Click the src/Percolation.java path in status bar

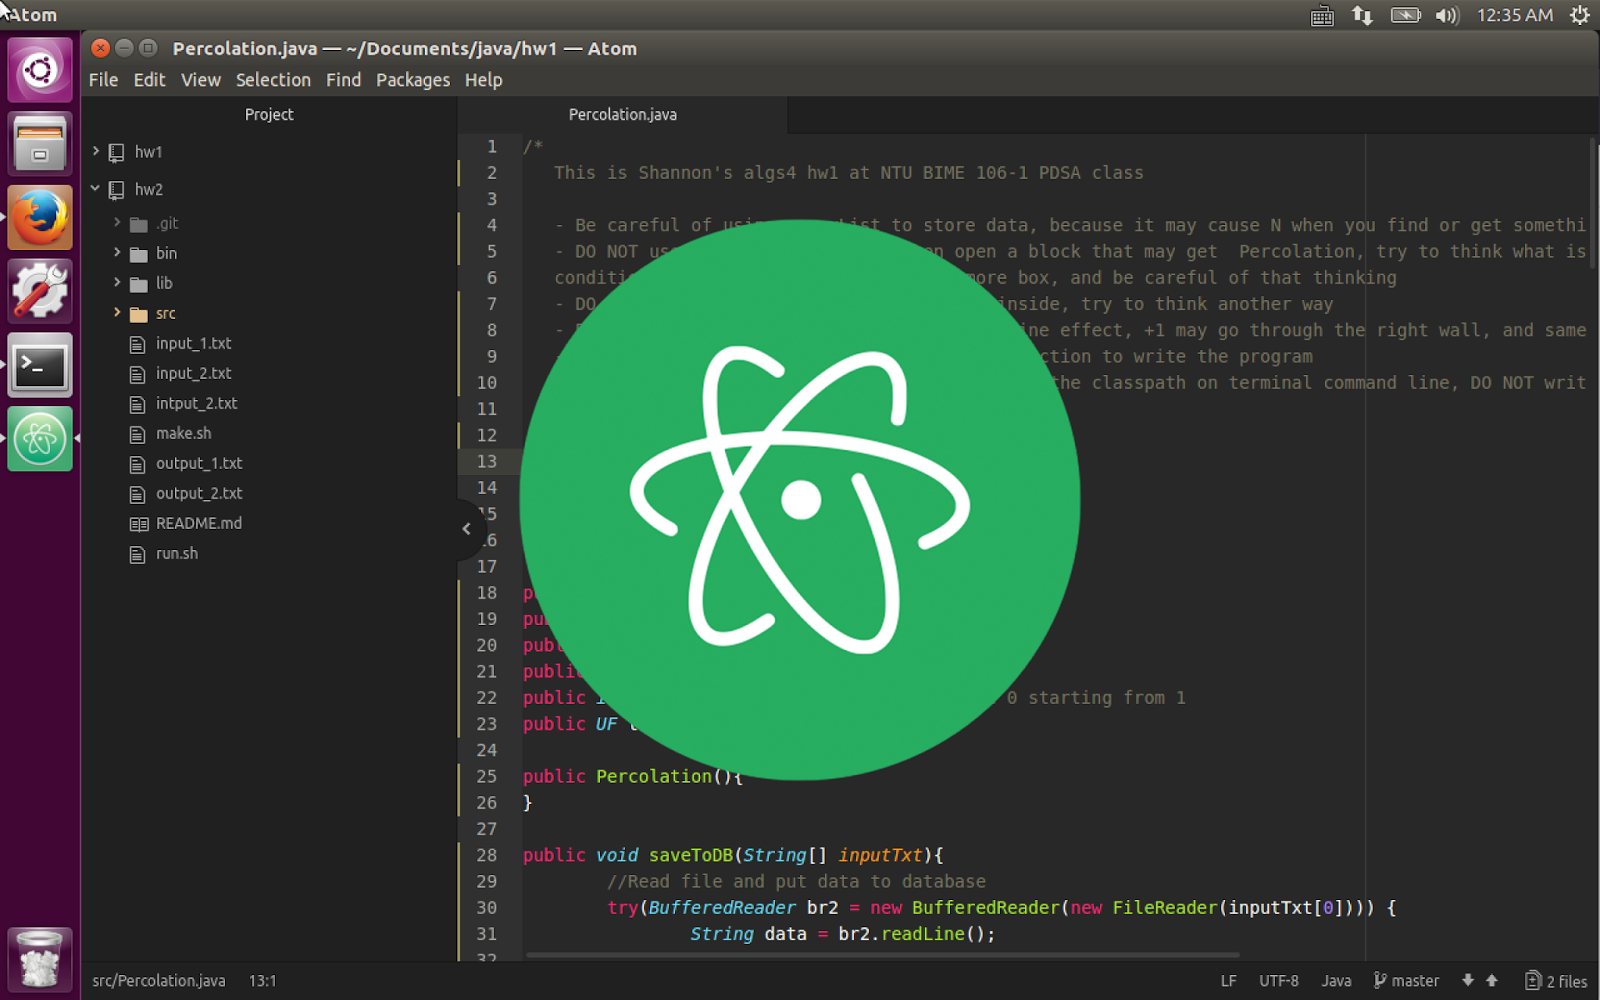click(x=159, y=981)
